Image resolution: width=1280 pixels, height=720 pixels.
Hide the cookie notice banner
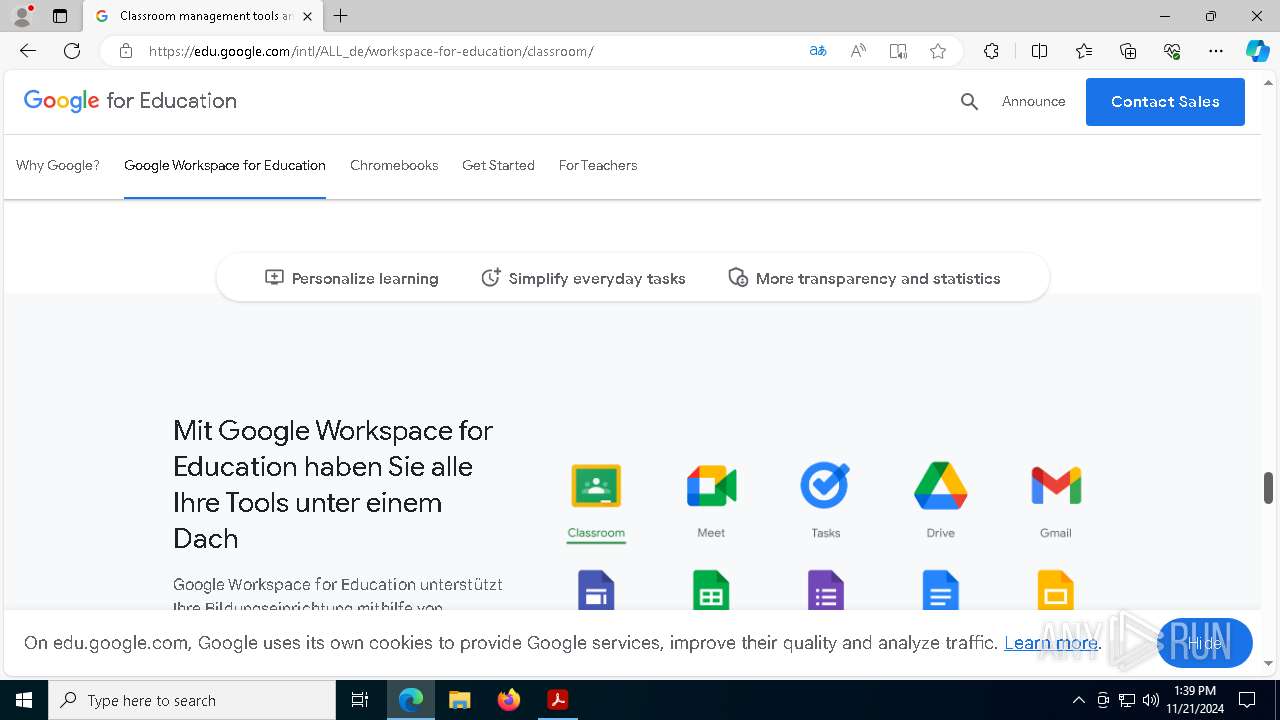point(1204,643)
